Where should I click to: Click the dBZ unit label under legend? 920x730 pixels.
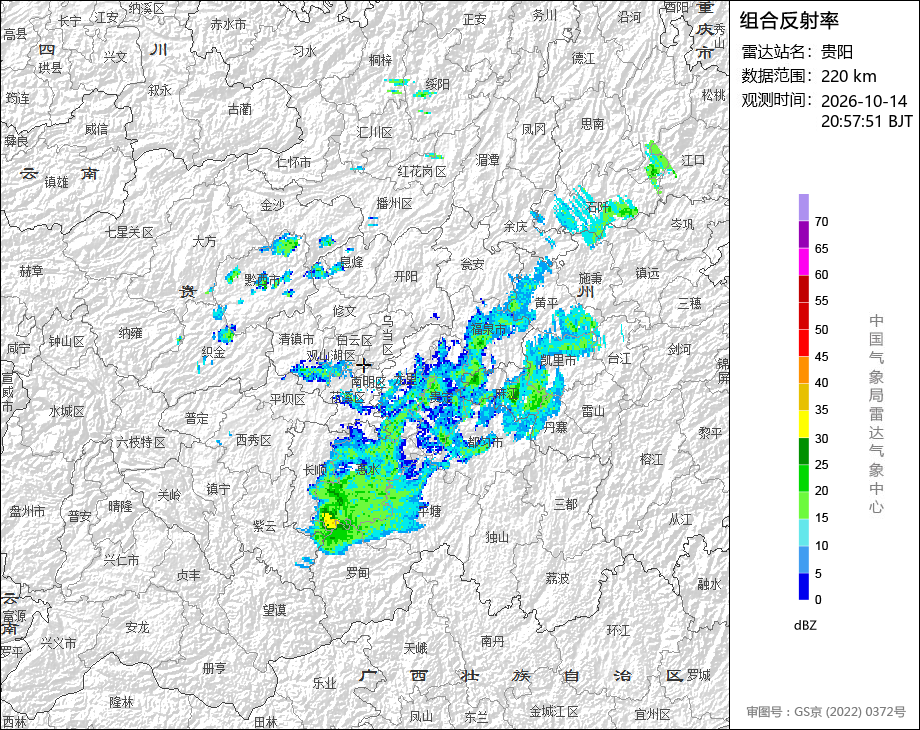tap(805, 626)
